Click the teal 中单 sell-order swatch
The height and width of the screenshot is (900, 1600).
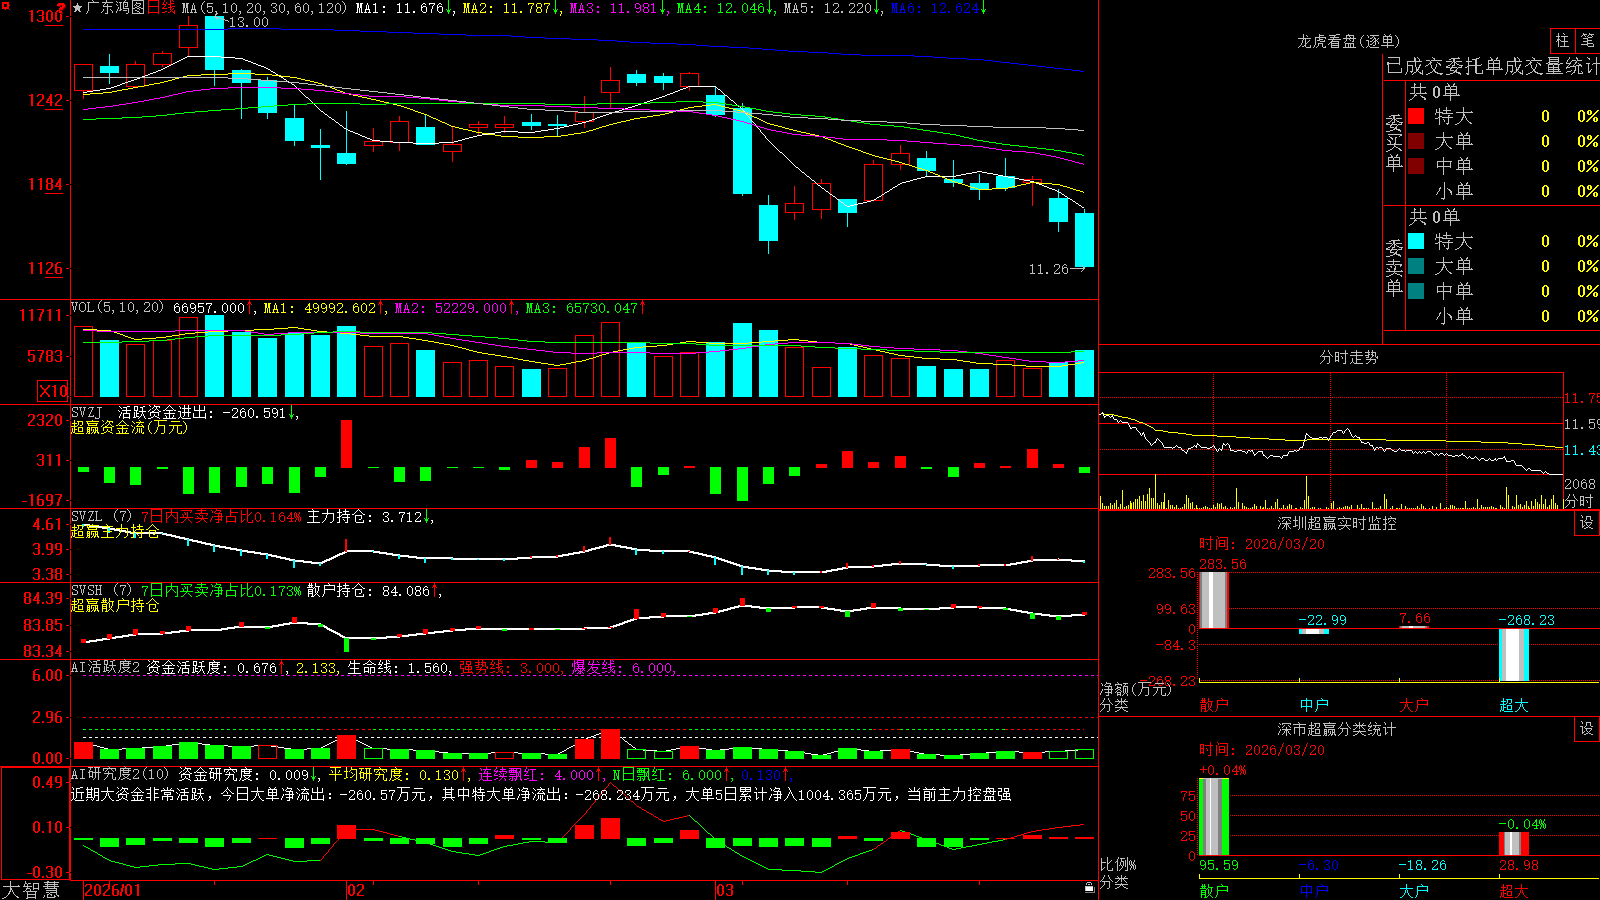point(1416,291)
